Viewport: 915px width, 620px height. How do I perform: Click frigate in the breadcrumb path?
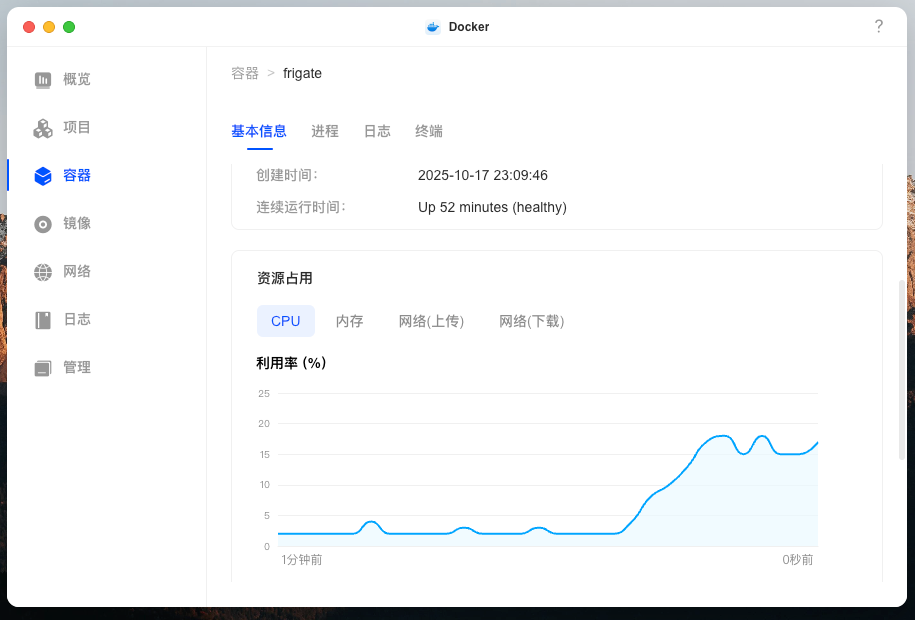[x=302, y=73]
